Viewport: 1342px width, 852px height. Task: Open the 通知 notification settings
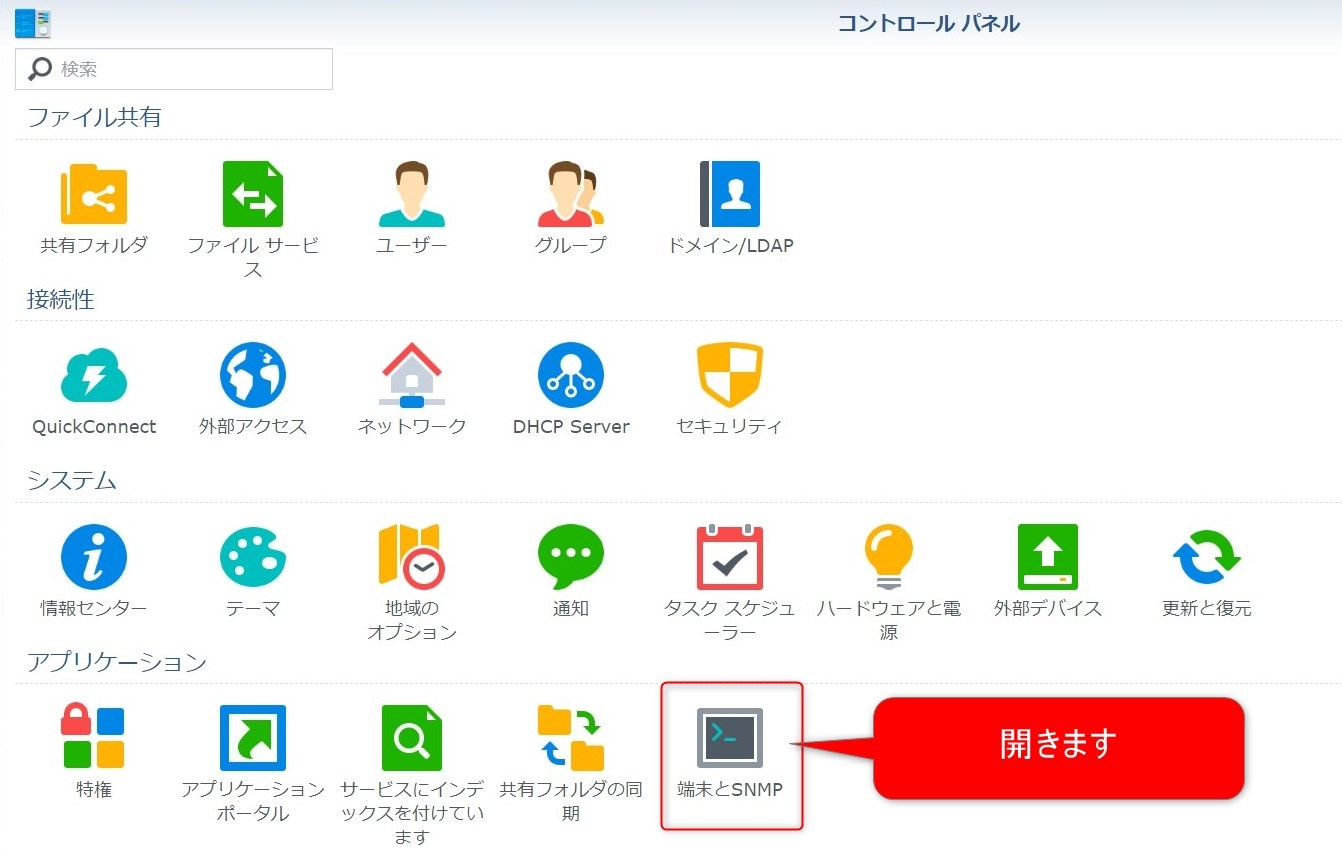[x=570, y=557]
